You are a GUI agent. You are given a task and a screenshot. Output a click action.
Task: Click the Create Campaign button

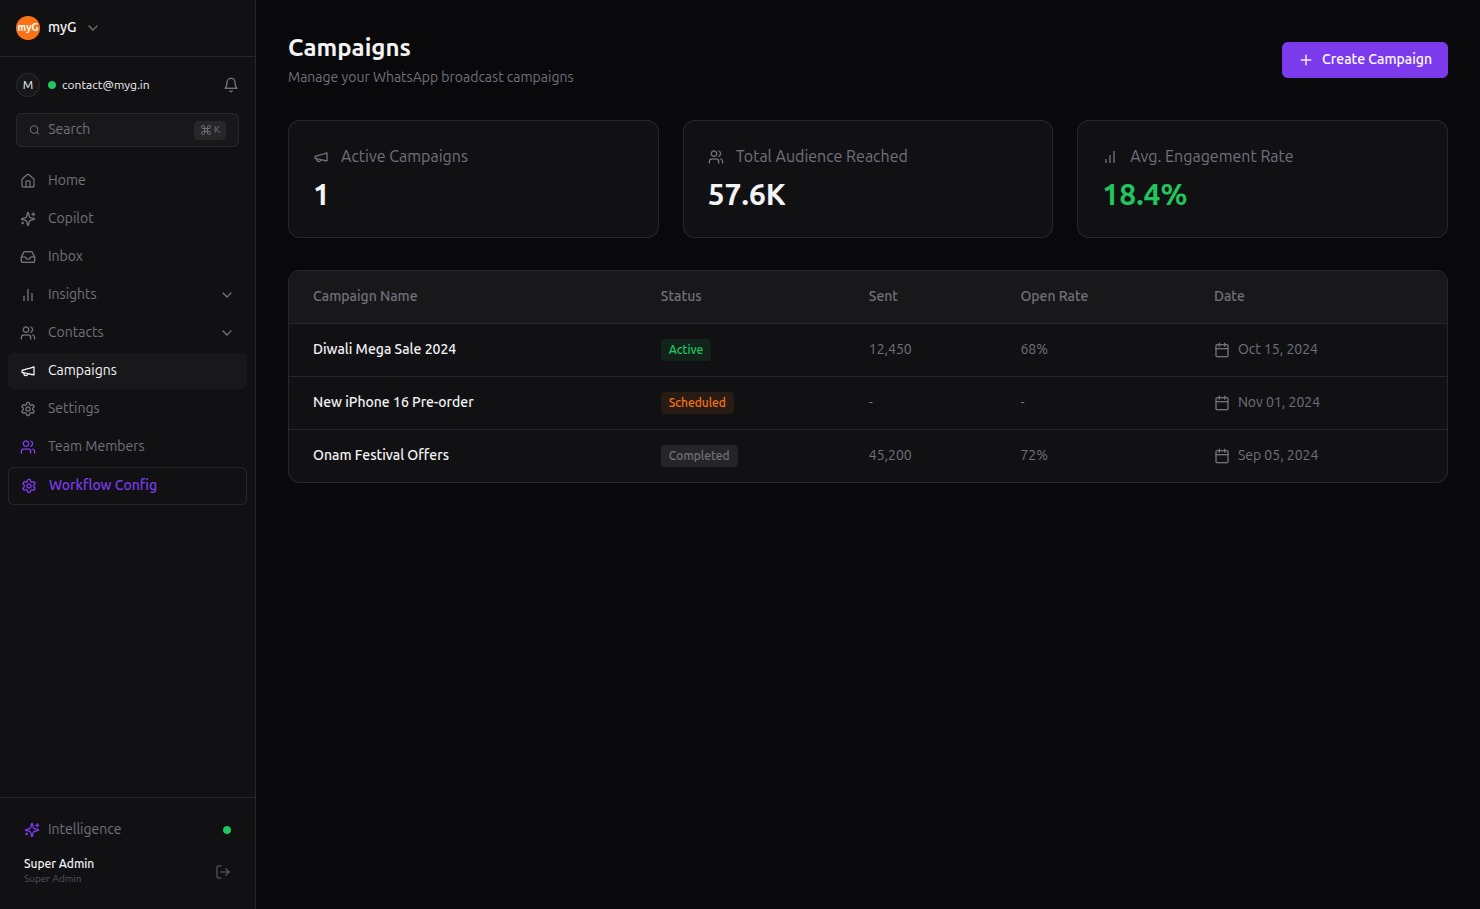[1365, 60]
